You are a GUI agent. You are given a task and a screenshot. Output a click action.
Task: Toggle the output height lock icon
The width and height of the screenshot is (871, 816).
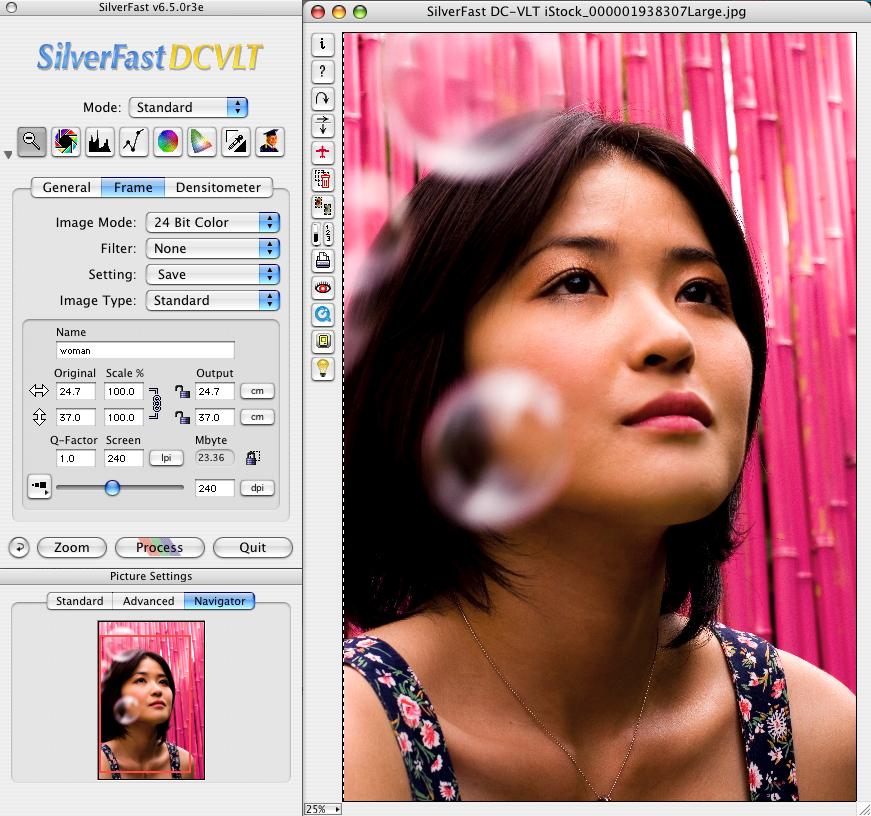coord(182,417)
